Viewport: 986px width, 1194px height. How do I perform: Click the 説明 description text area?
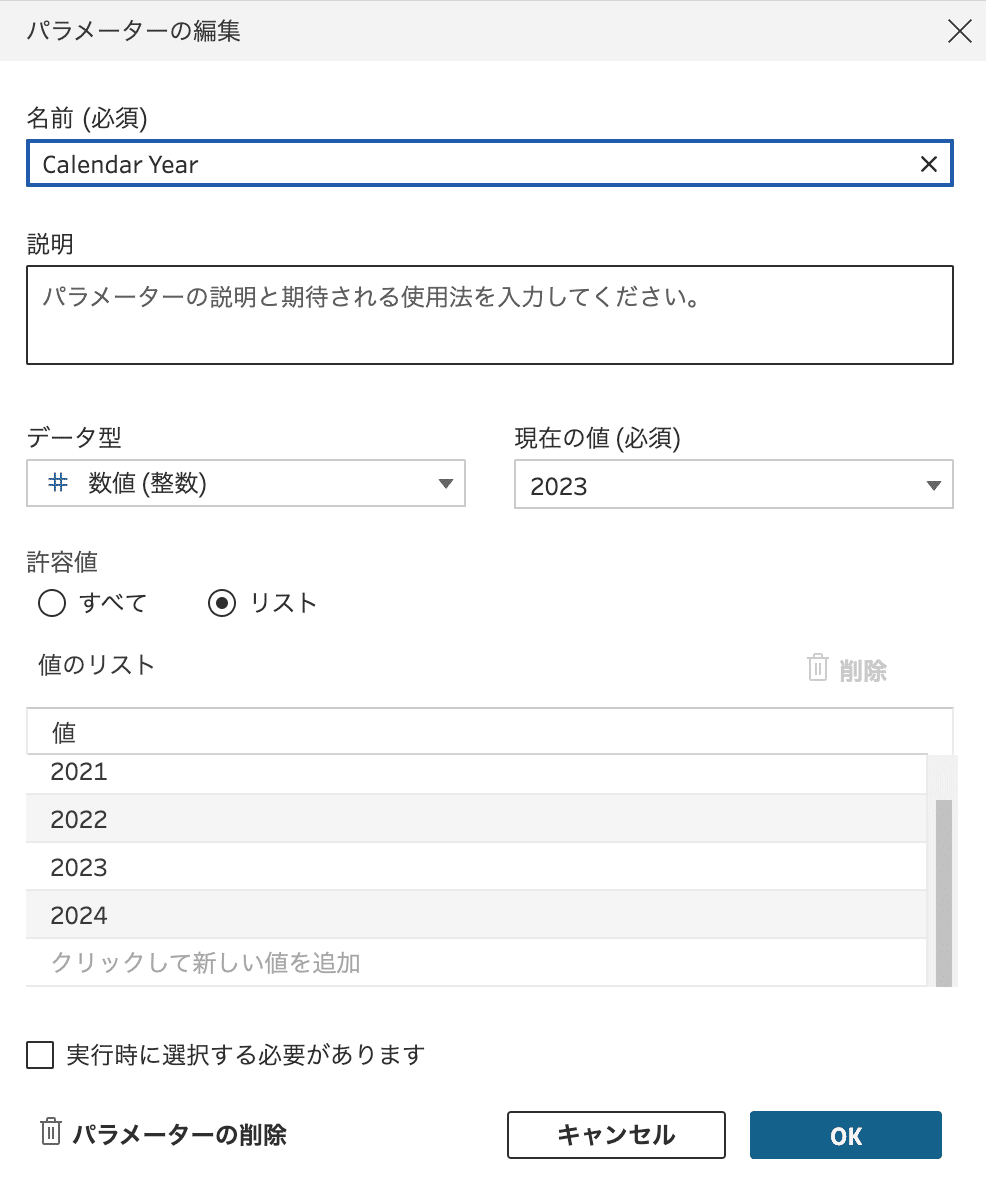[x=490, y=315]
